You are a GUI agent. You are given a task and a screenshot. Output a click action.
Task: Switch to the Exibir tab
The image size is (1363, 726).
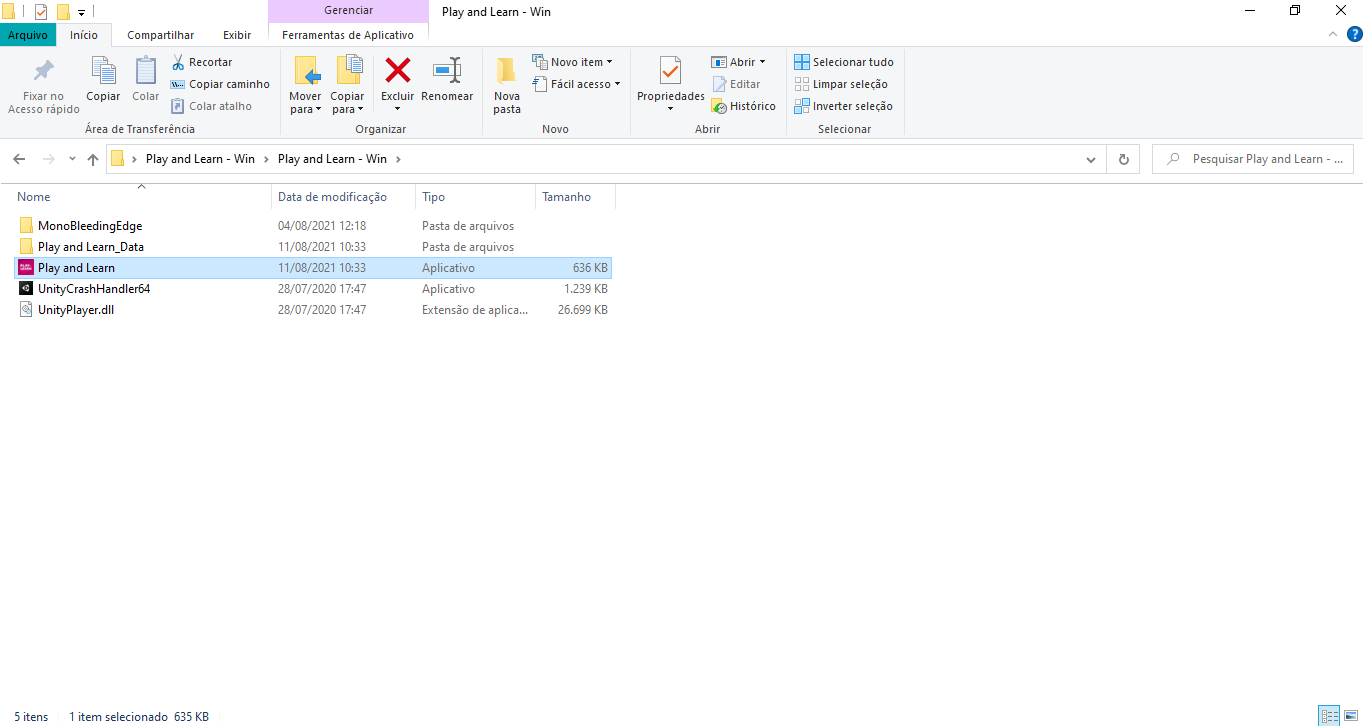tap(237, 35)
